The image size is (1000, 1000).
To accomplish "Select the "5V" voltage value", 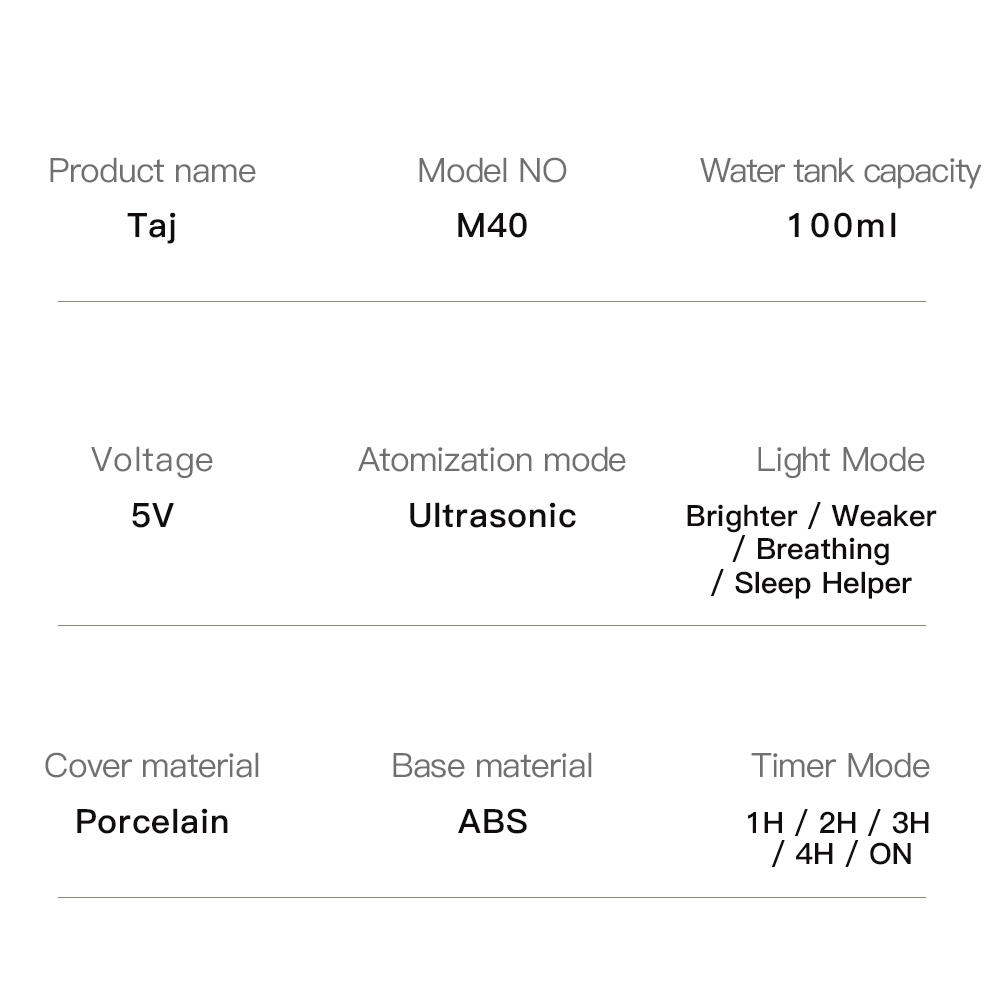I will [x=152, y=516].
